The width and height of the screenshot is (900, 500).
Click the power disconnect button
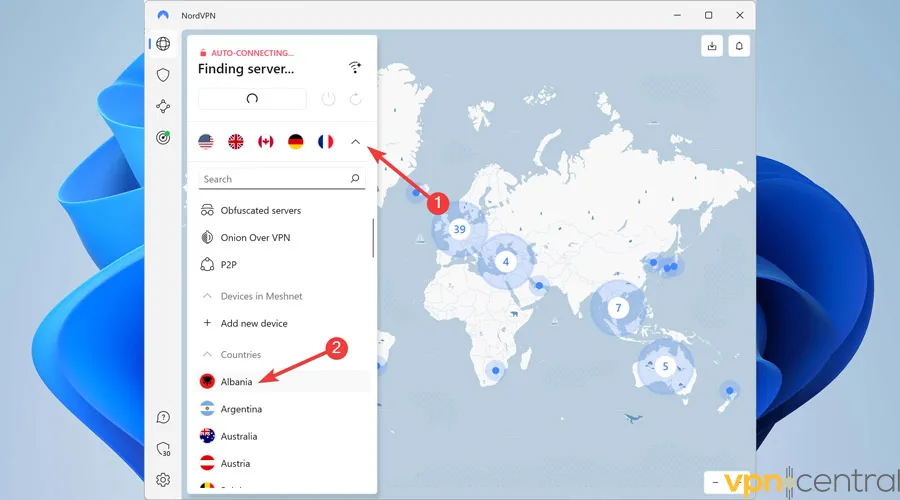coord(328,99)
